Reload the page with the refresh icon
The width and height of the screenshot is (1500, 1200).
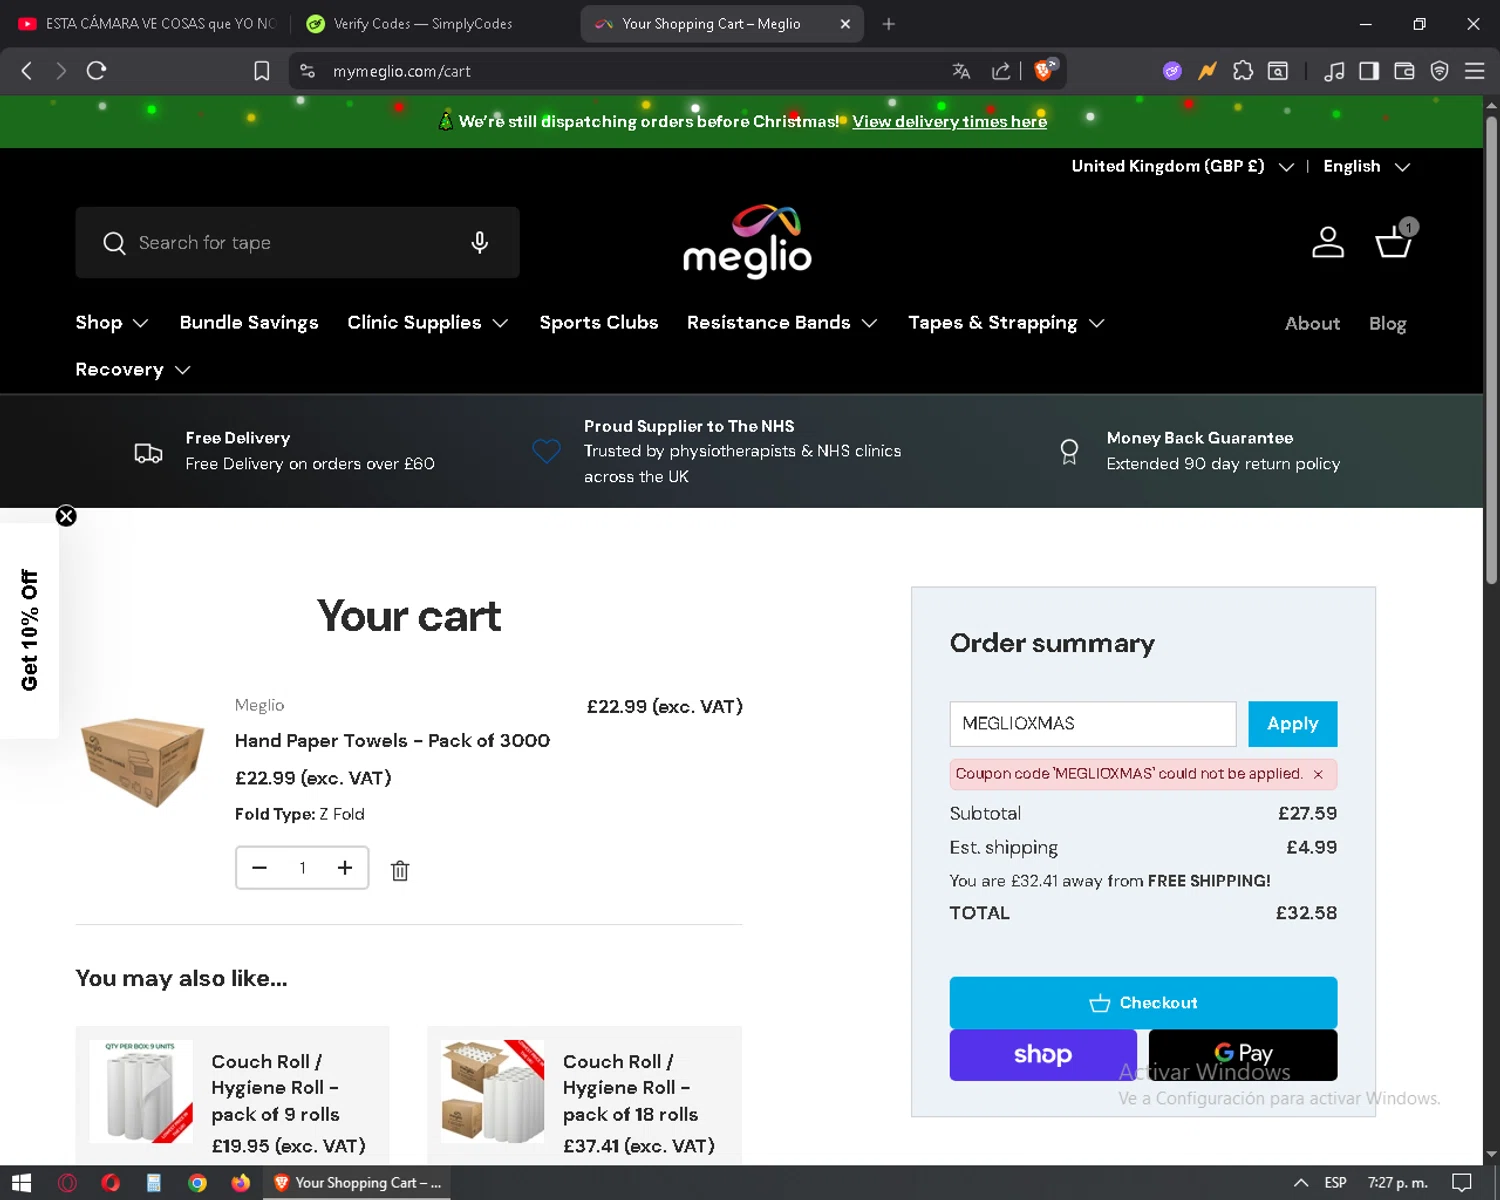point(96,71)
